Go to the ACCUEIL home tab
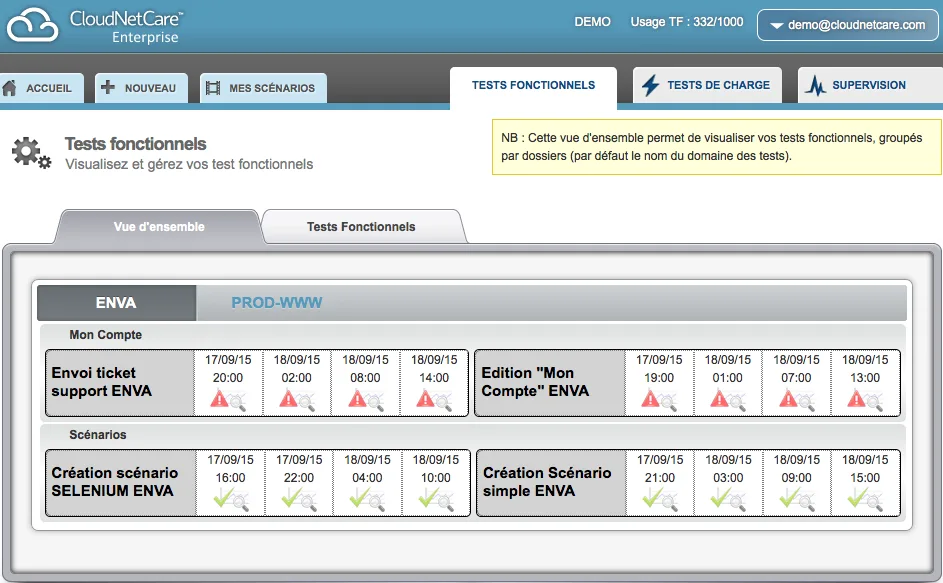This screenshot has width=943, height=583. 41,88
